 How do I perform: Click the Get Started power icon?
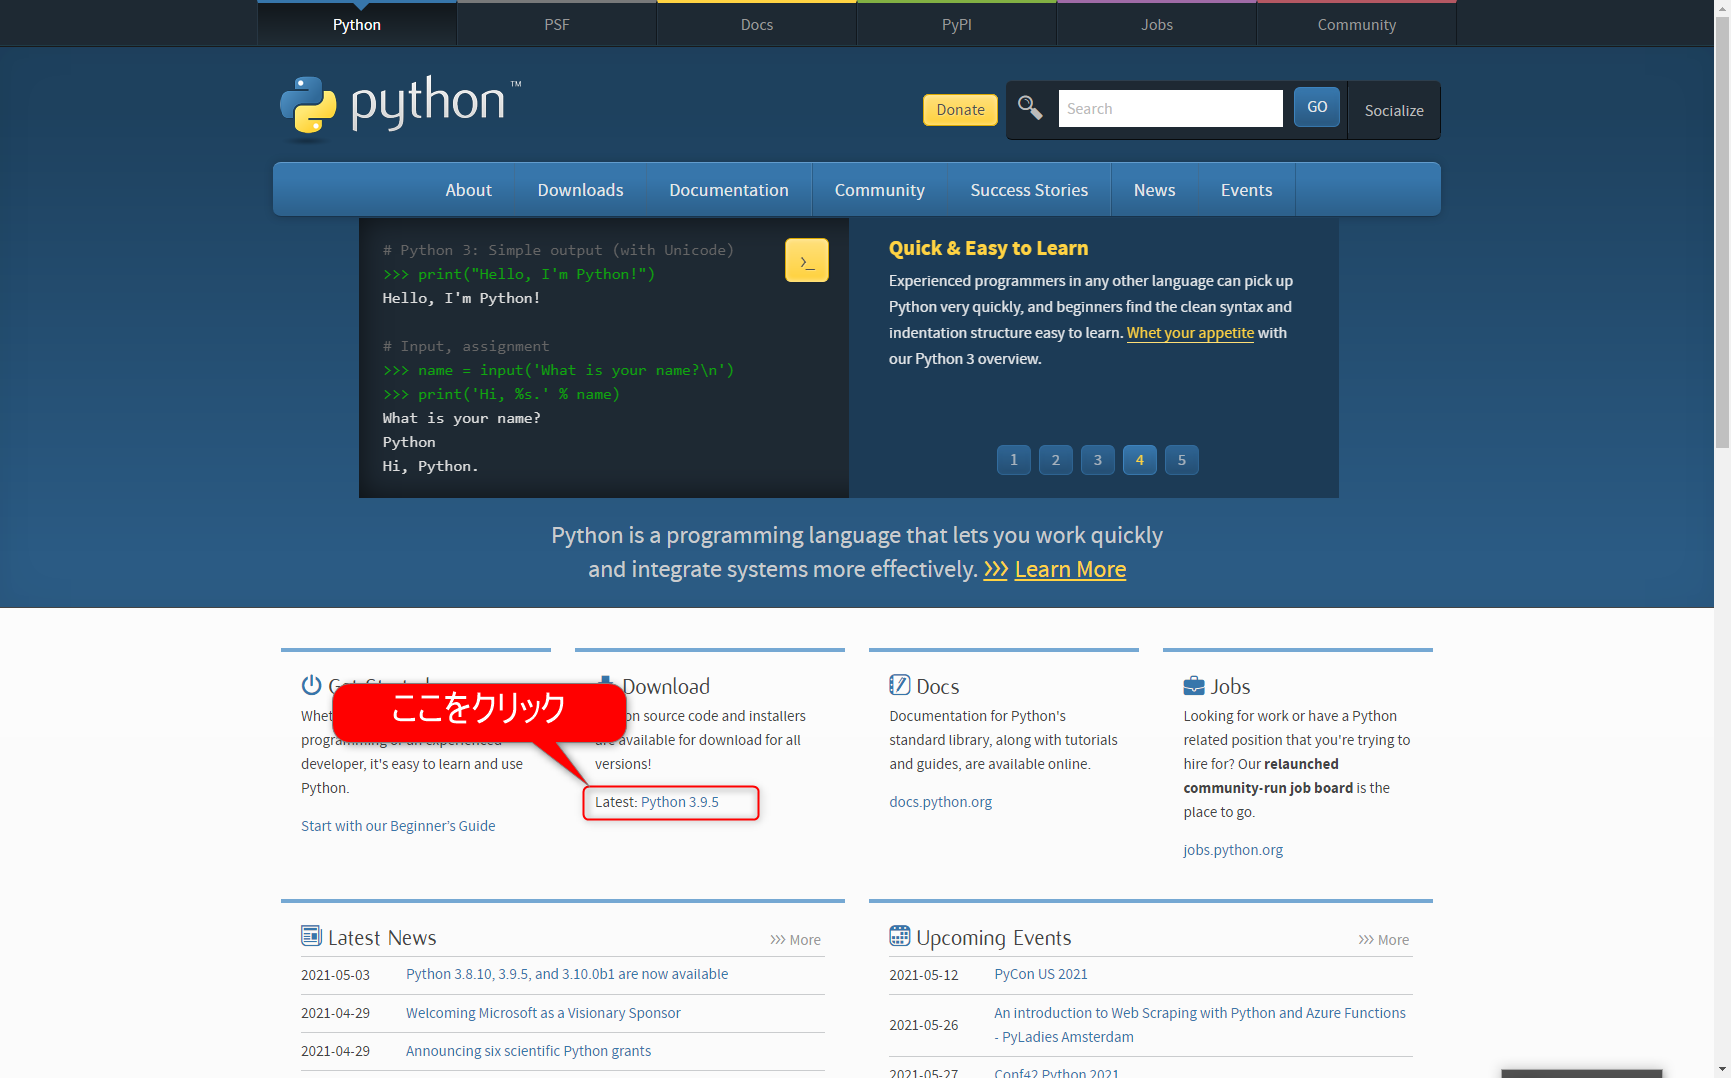point(311,685)
